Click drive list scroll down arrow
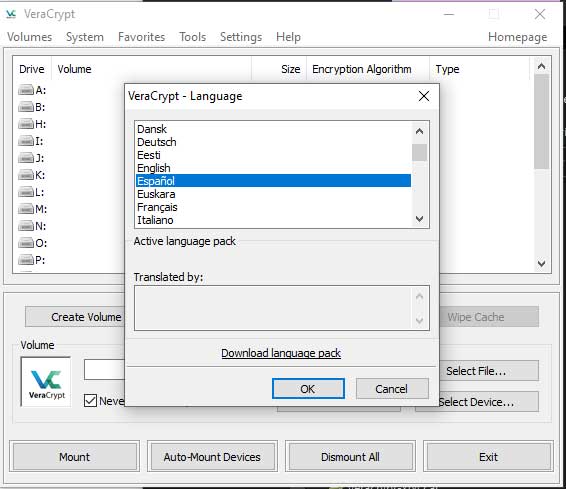This screenshot has width=566, height=489. (541, 263)
